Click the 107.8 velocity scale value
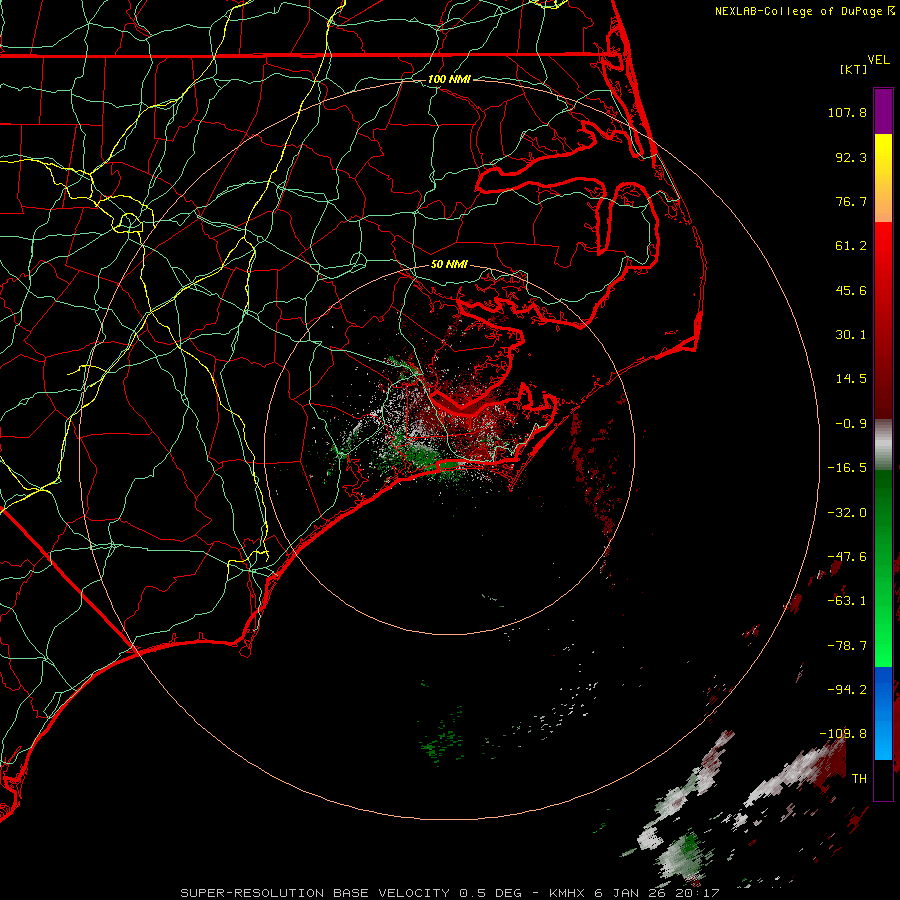The width and height of the screenshot is (900, 900). pyautogui.click(x=847, y=112)
